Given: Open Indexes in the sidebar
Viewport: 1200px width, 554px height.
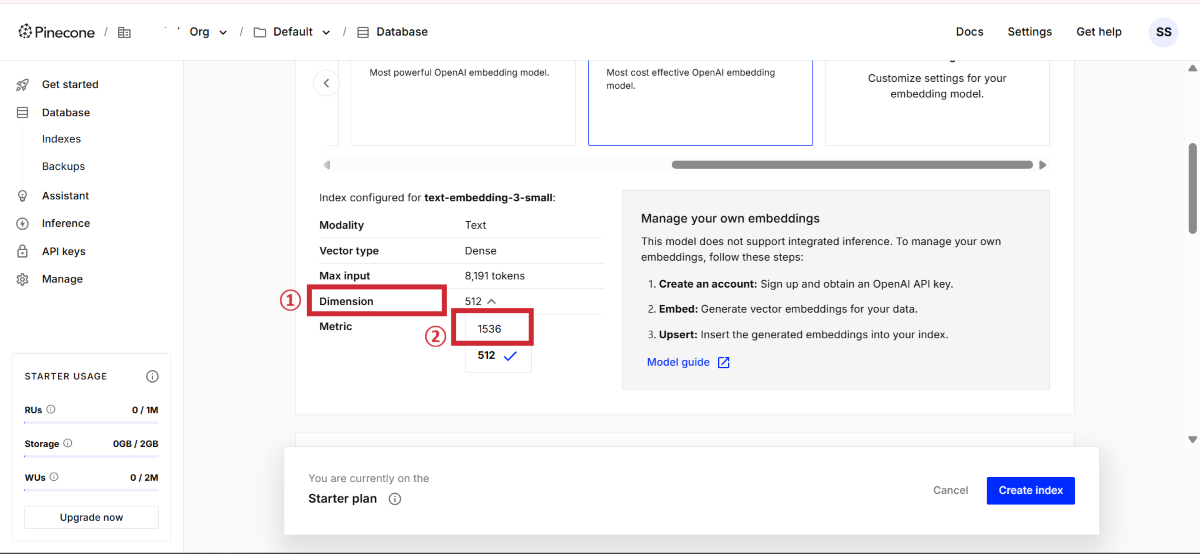Looking at the screenshot, I should click(61, 139).
